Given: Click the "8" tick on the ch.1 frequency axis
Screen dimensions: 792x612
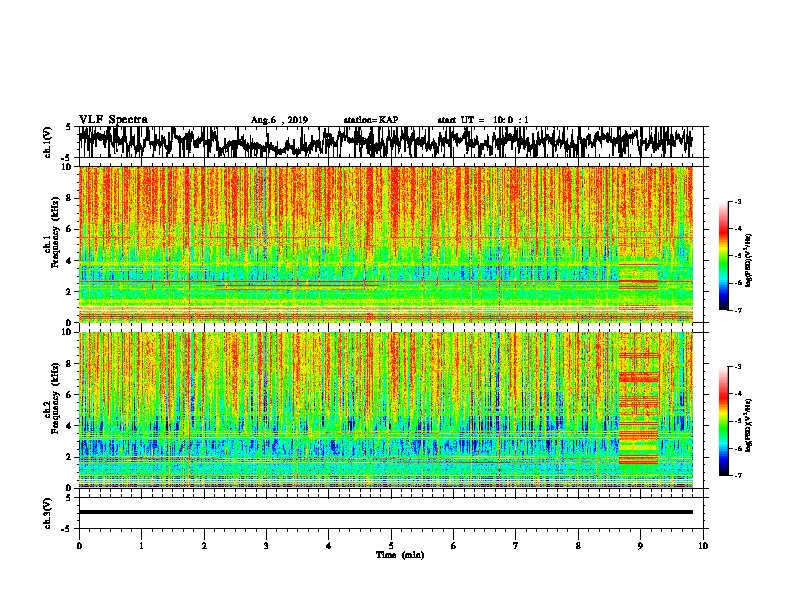Looking at the screenshot, I should tap(71, 198).
